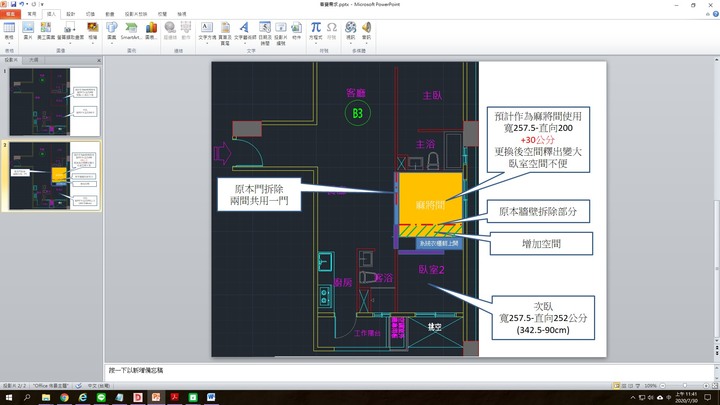Screen dimensions: 720x405
Task: Switch to the Animations (動畫) ribbon tab
Action: pos(110,14)
